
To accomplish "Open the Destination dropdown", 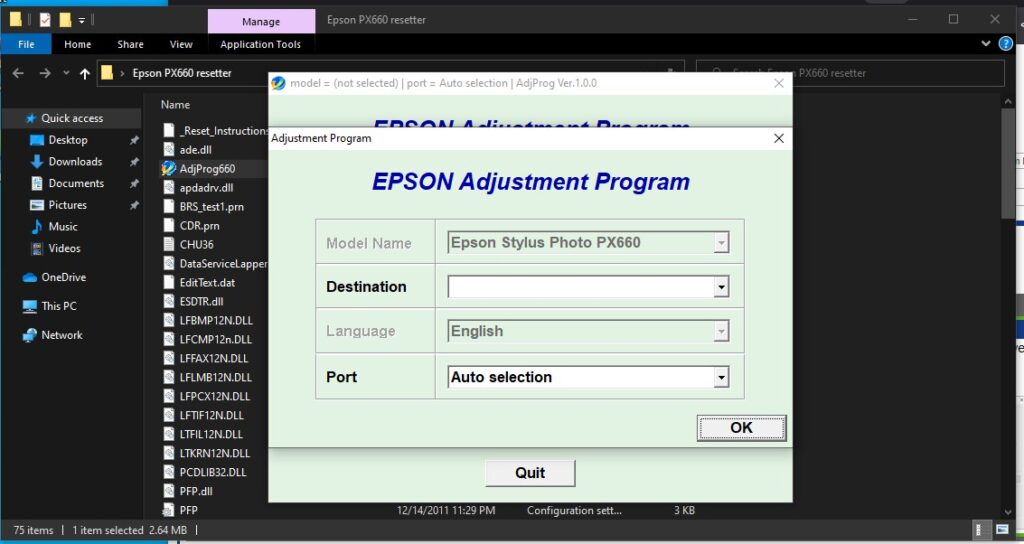I will (721, 287).
